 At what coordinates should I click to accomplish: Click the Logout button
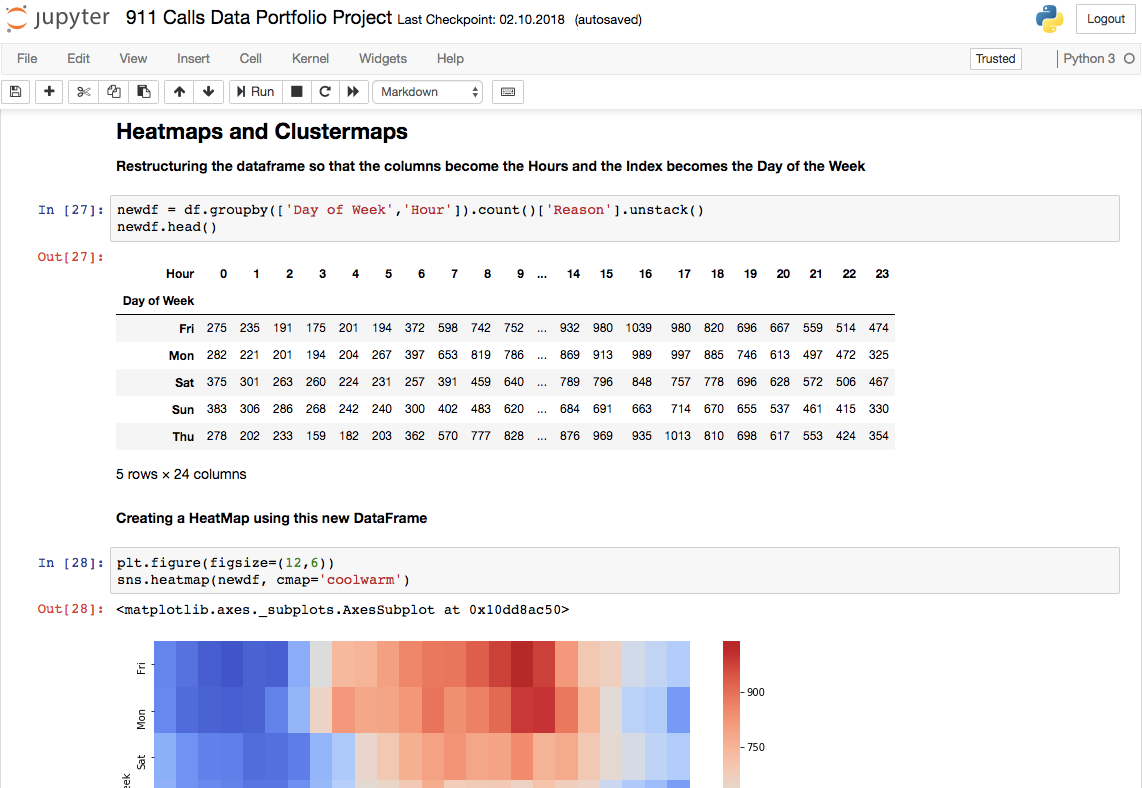point(1105,18)
